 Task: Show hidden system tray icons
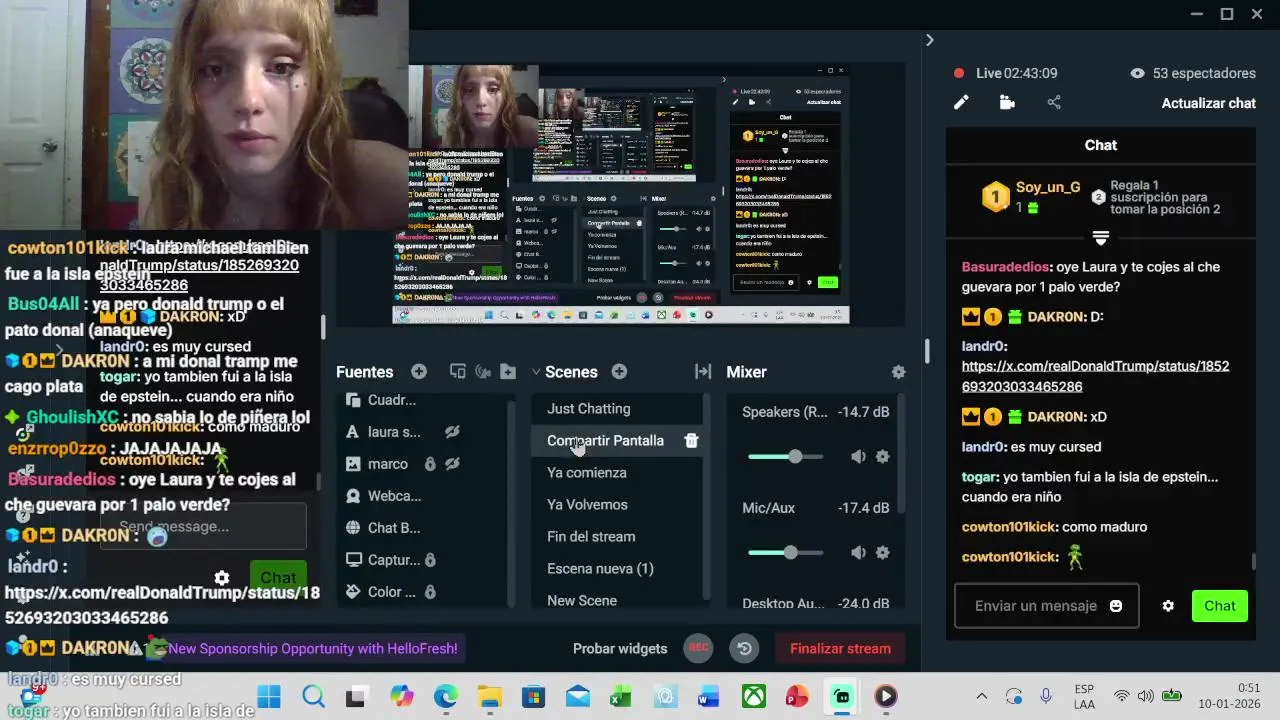click(982, 696)
